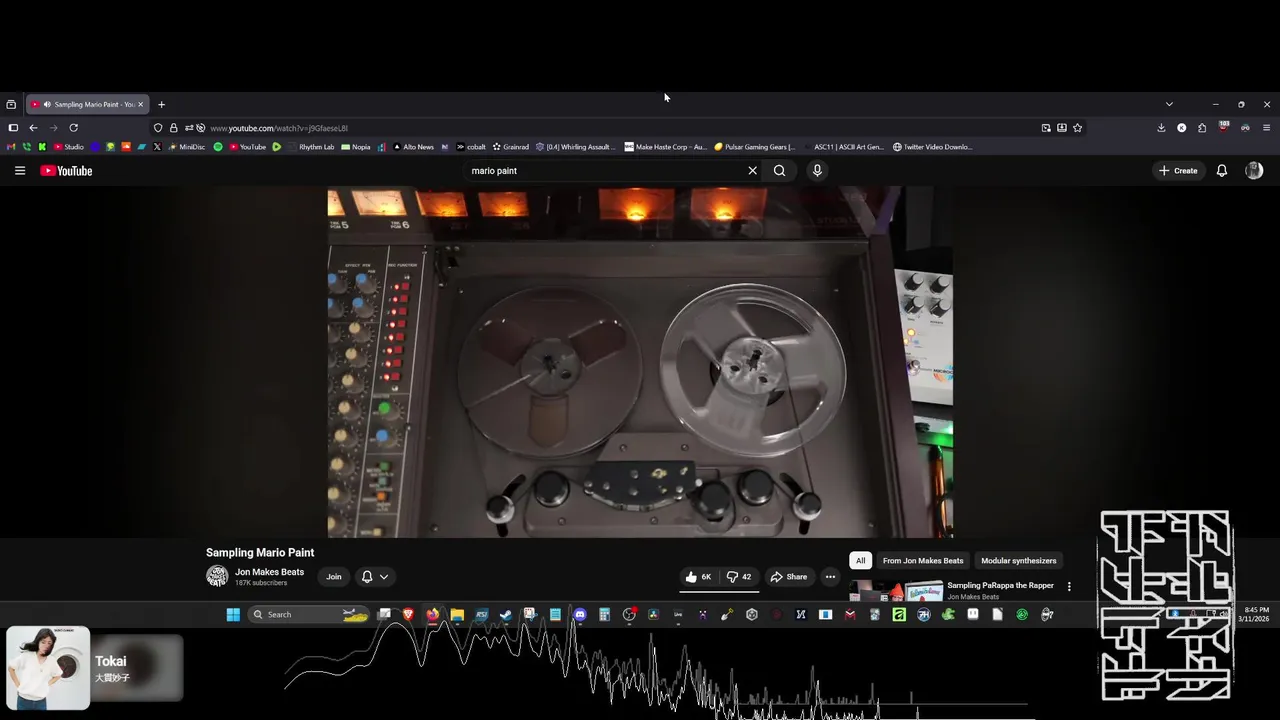
Task: Clear the 'mario paint' search text
Action: (x=753, y=171)
